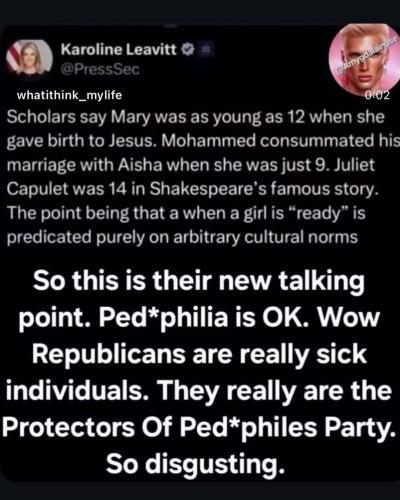Select the 'marriage with Aisha' tweet line
400x500 pixels.
(x=191, y=166)
